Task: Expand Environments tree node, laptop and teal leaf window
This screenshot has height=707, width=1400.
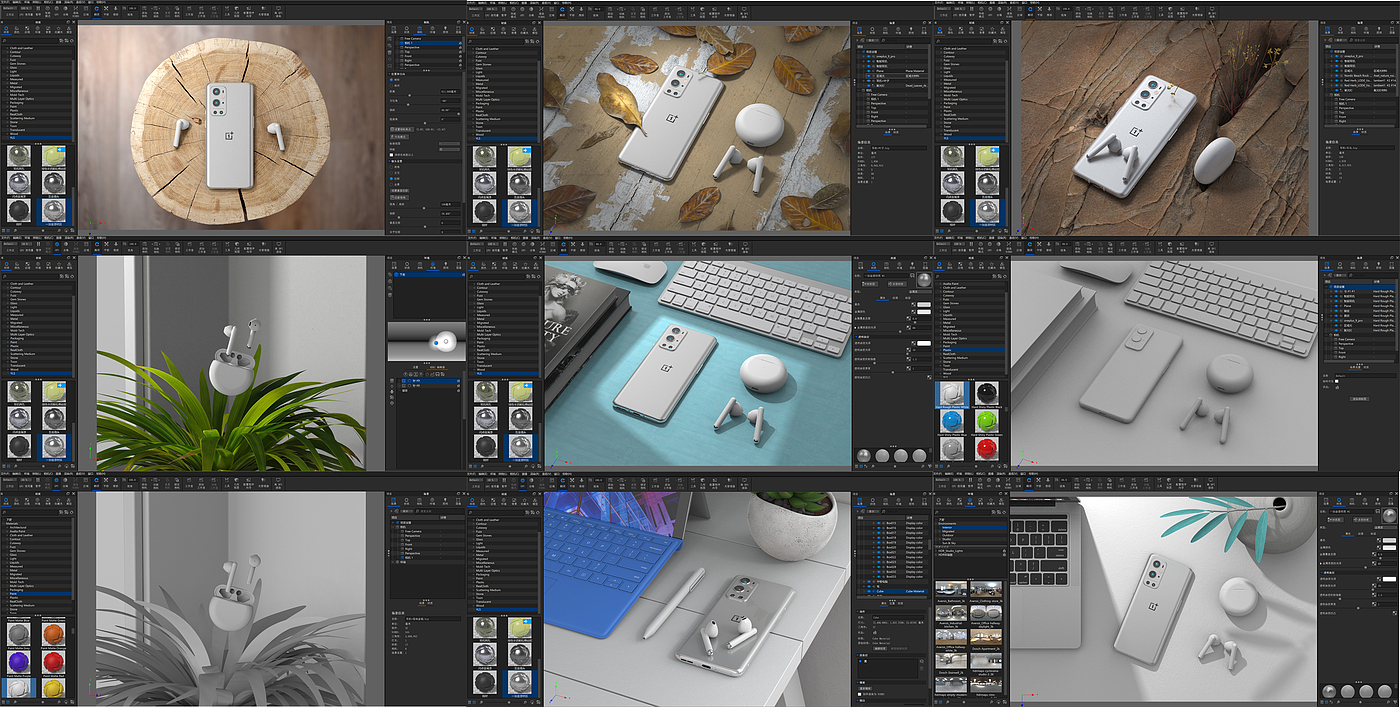Action: click(936, 524)
